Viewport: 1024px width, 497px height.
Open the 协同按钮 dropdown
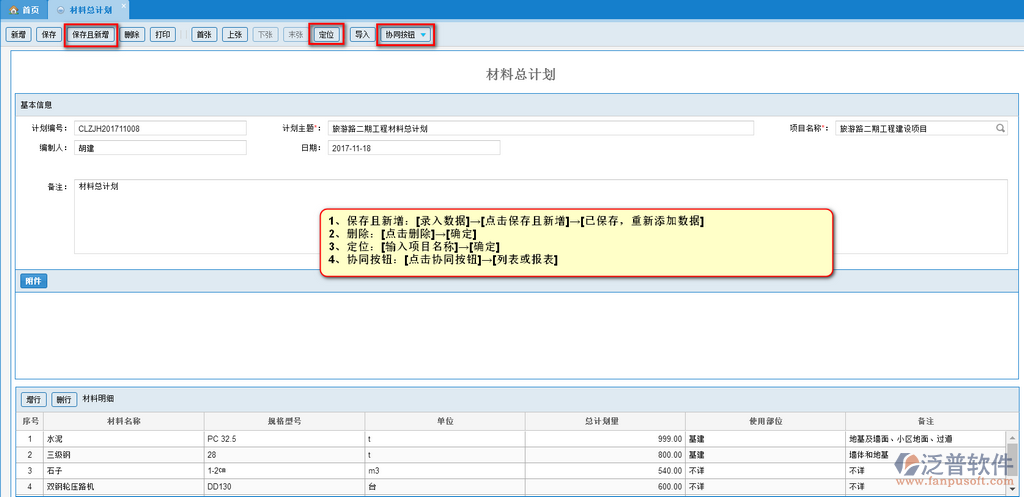[406, 35]
